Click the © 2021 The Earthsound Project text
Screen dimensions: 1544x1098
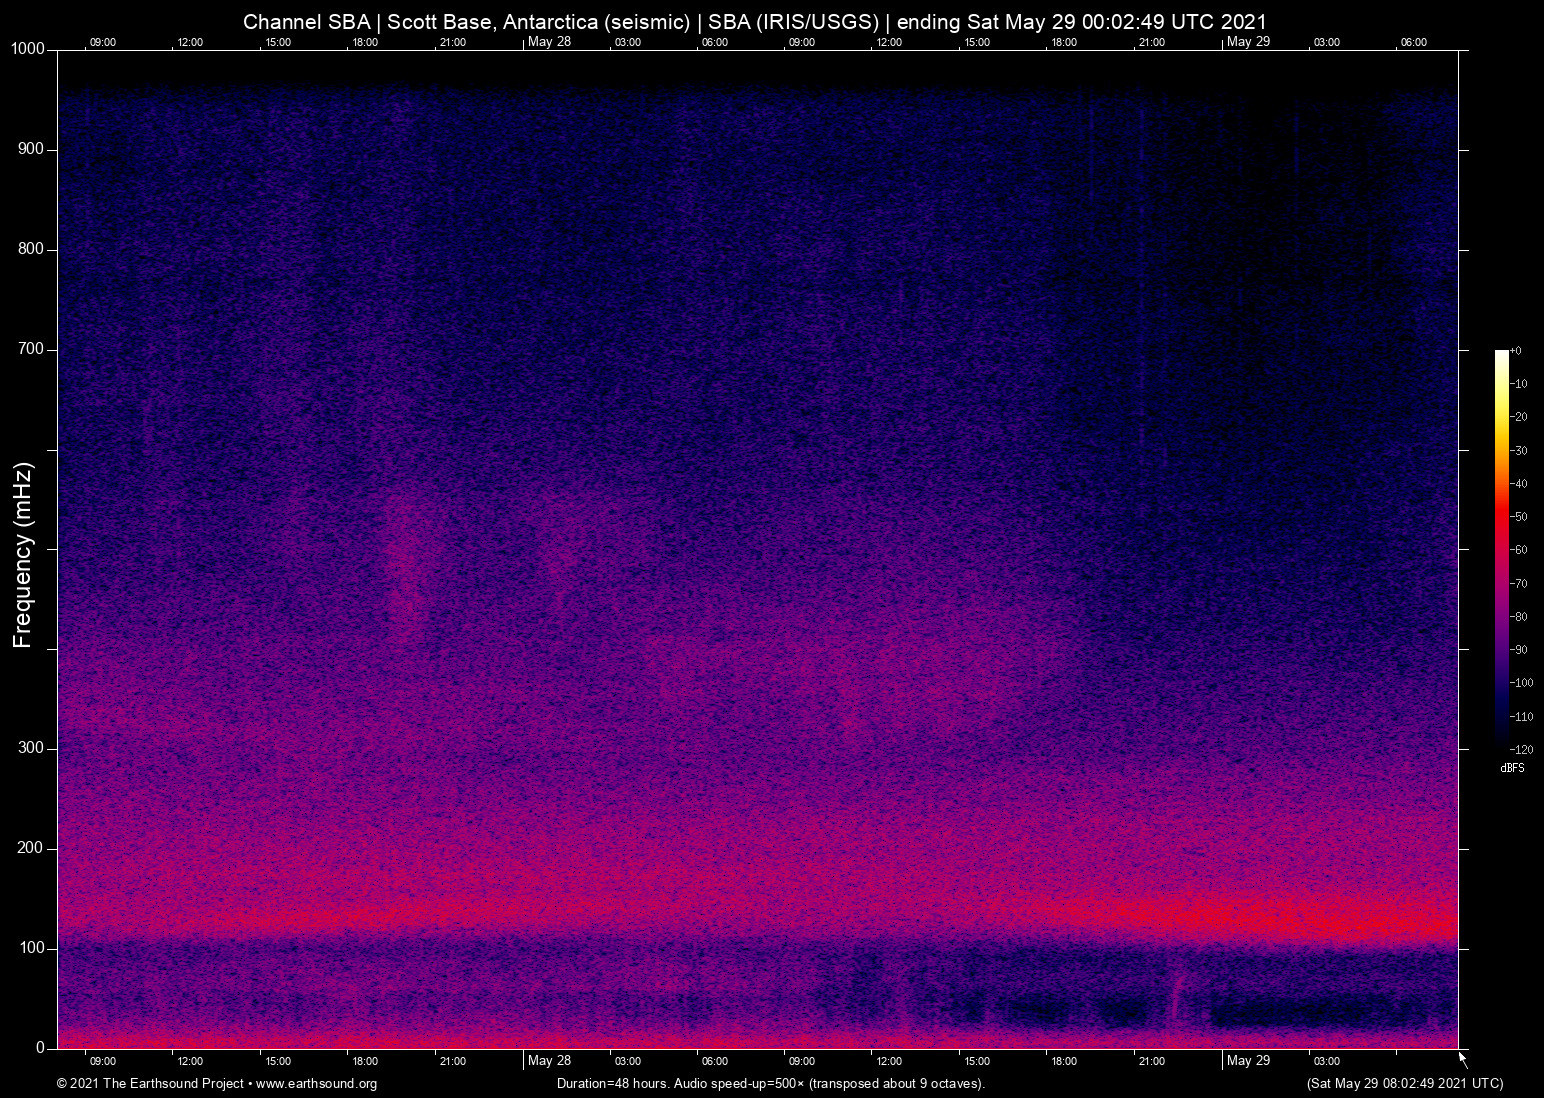[150, 1084]
